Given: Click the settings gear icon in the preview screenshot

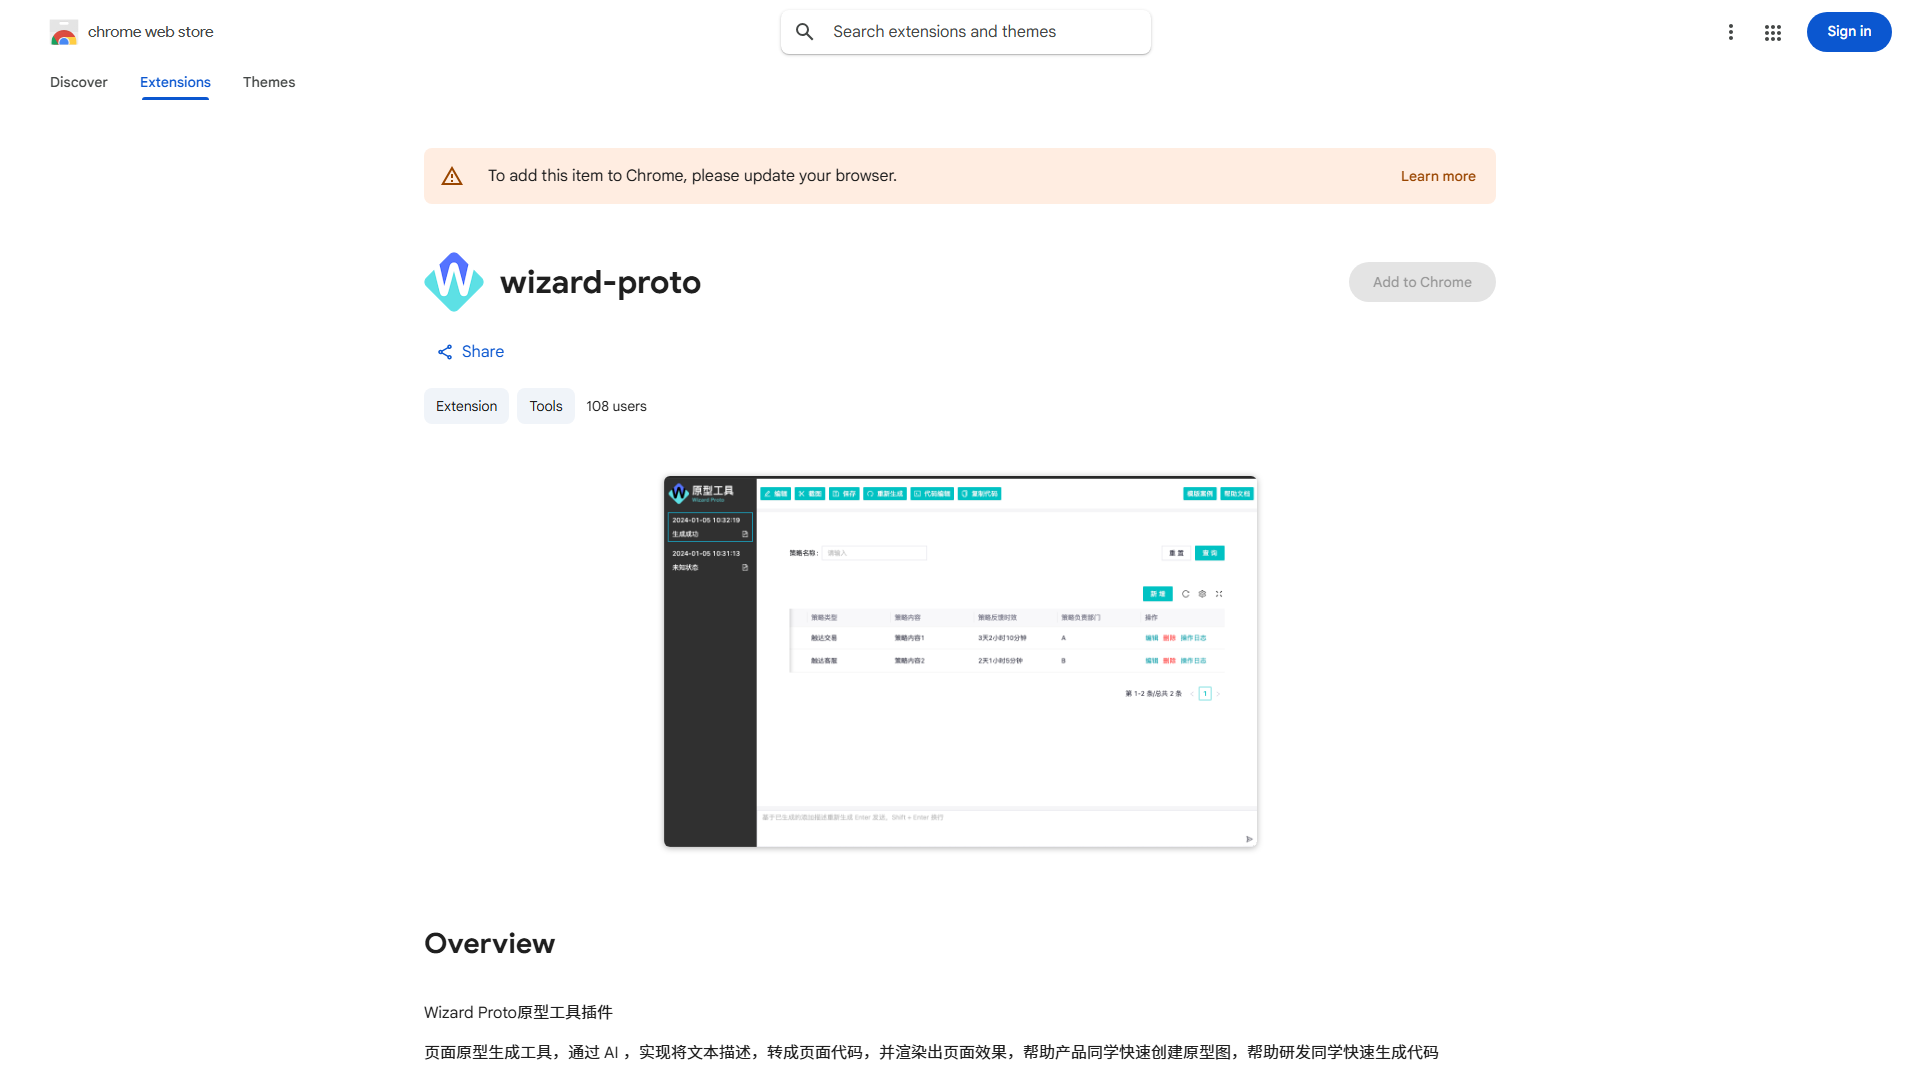Looking at the screenshot, I should coord(1202,593).
